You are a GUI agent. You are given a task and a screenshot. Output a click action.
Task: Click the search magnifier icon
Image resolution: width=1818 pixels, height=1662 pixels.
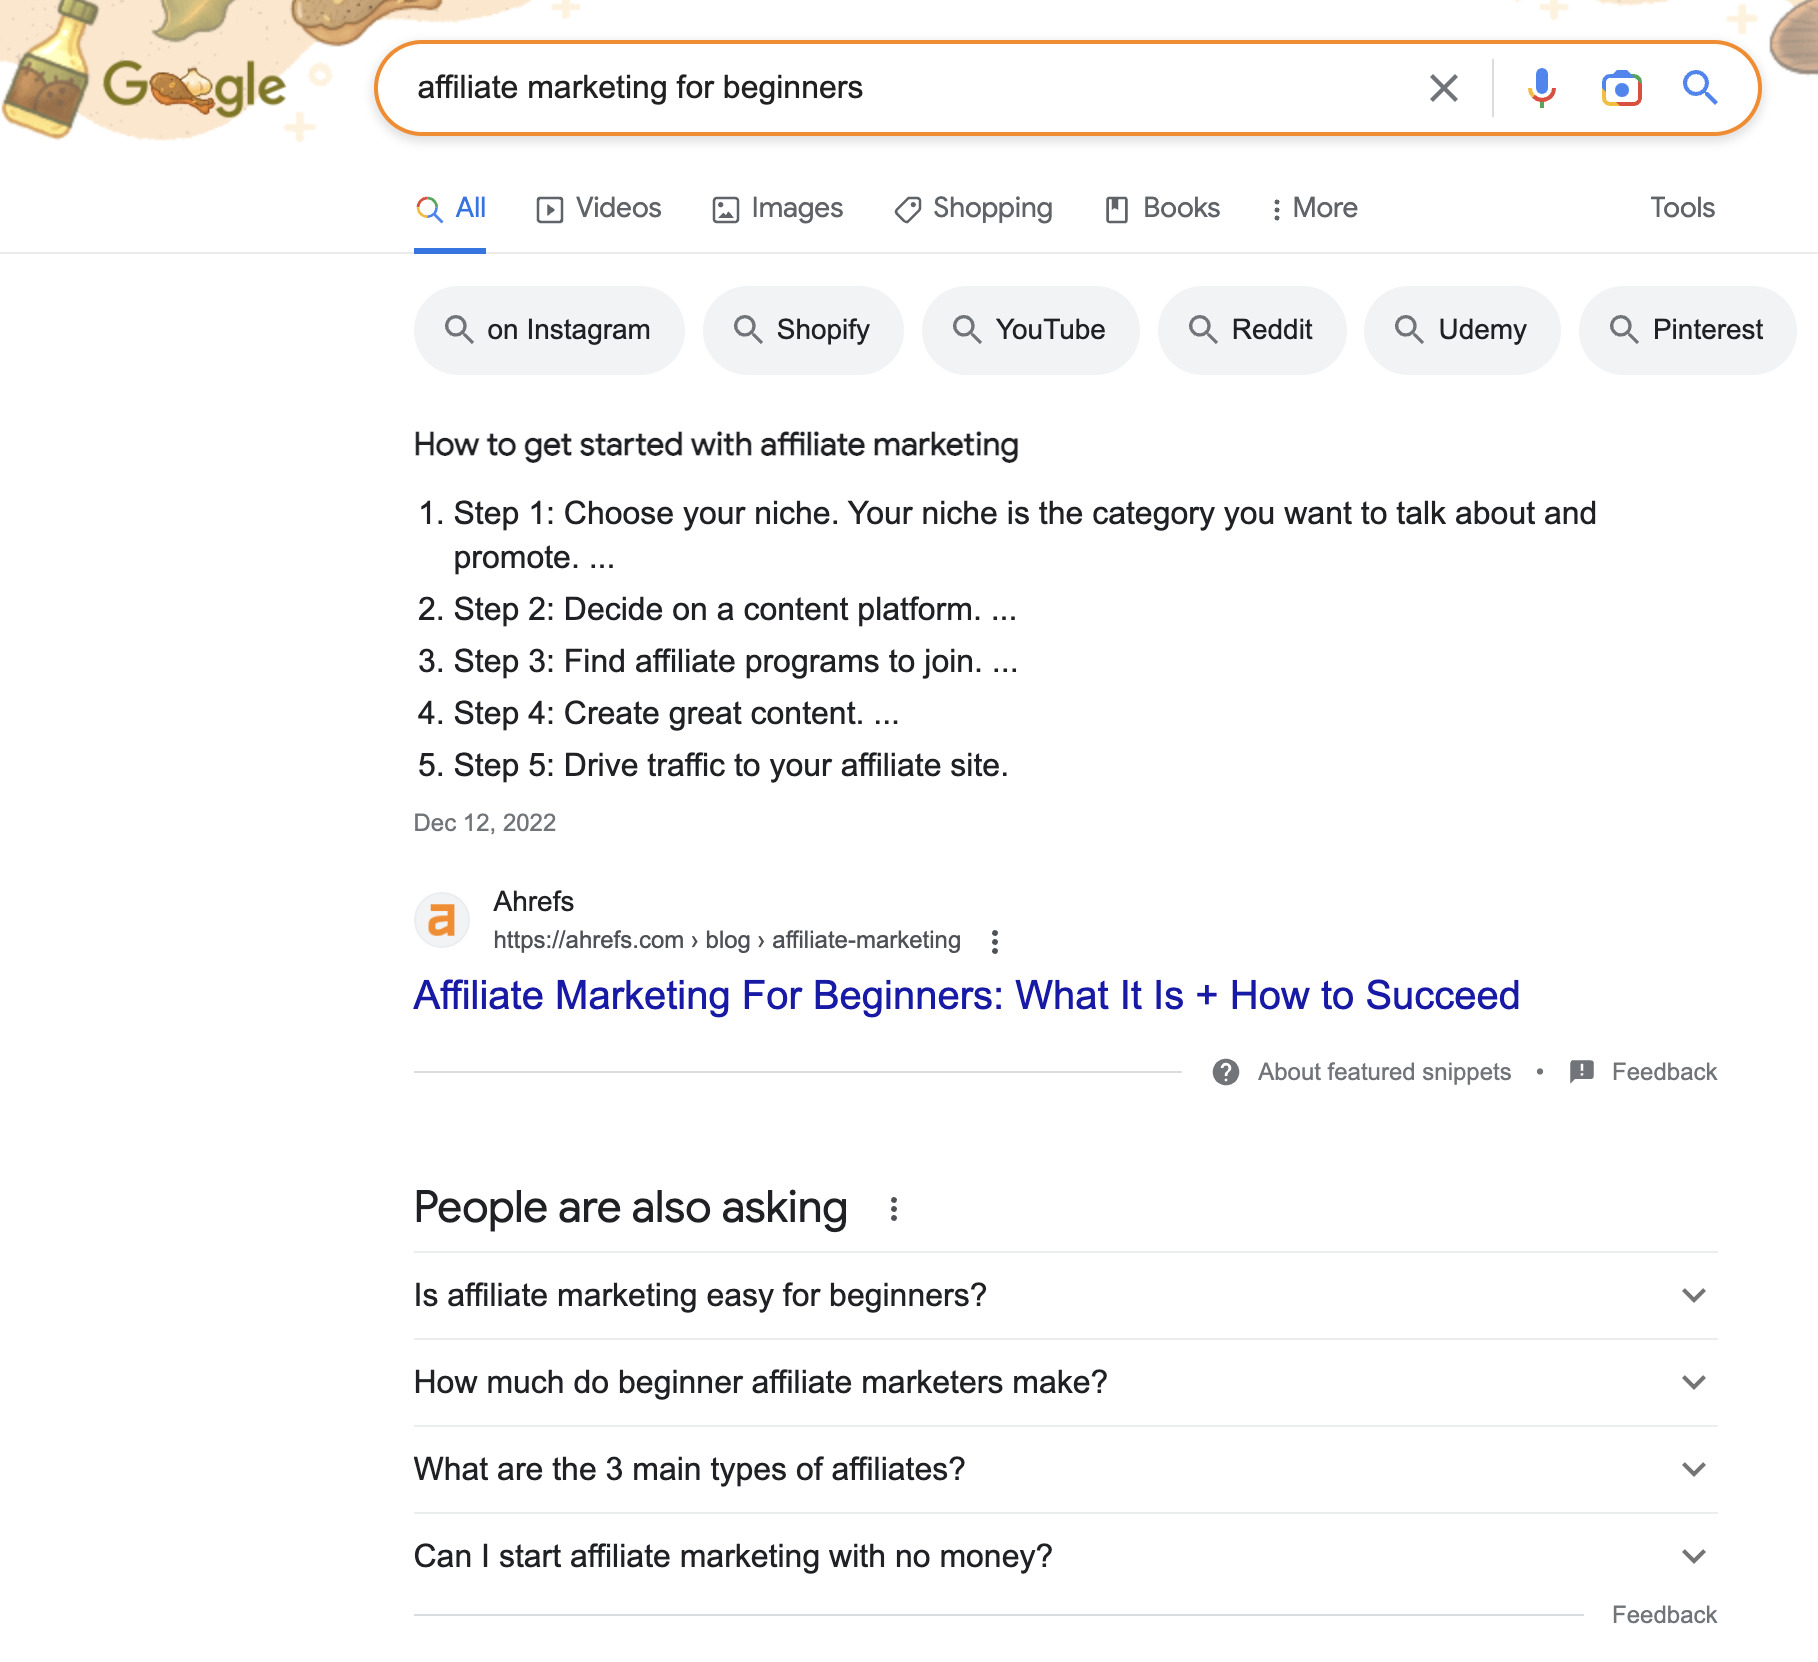tap(1700, 88)
